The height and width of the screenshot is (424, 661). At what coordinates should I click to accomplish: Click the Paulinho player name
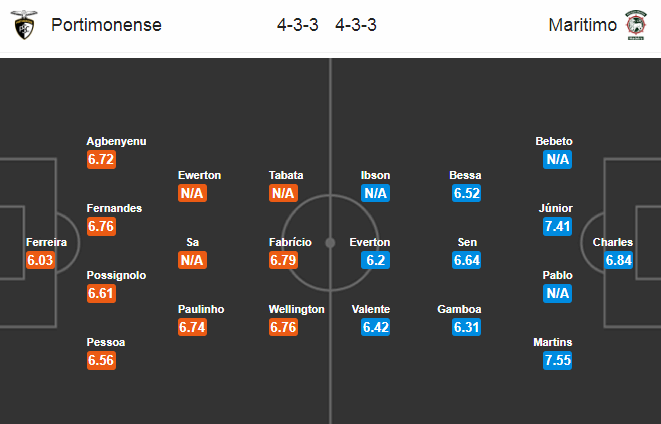(201, 309)
